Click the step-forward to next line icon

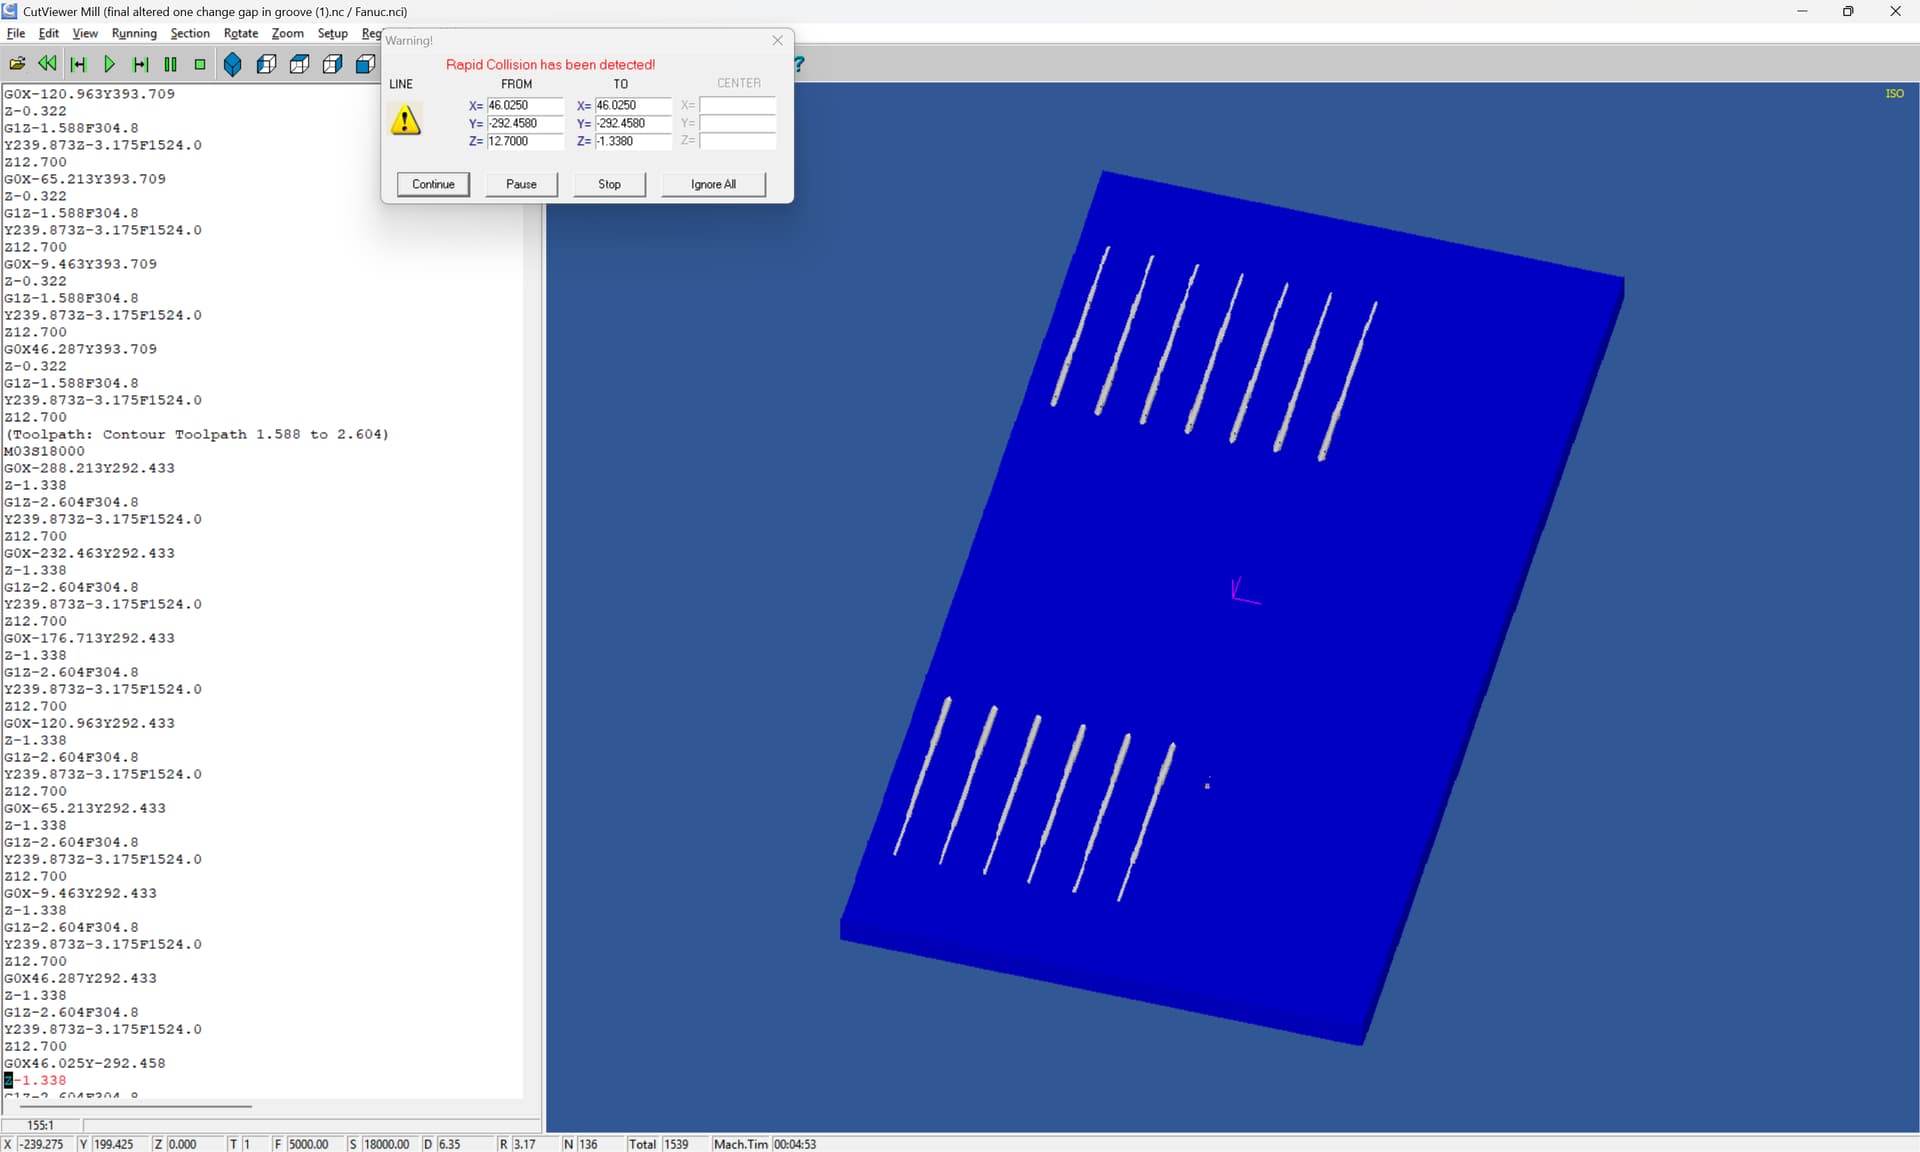(140, 64)
